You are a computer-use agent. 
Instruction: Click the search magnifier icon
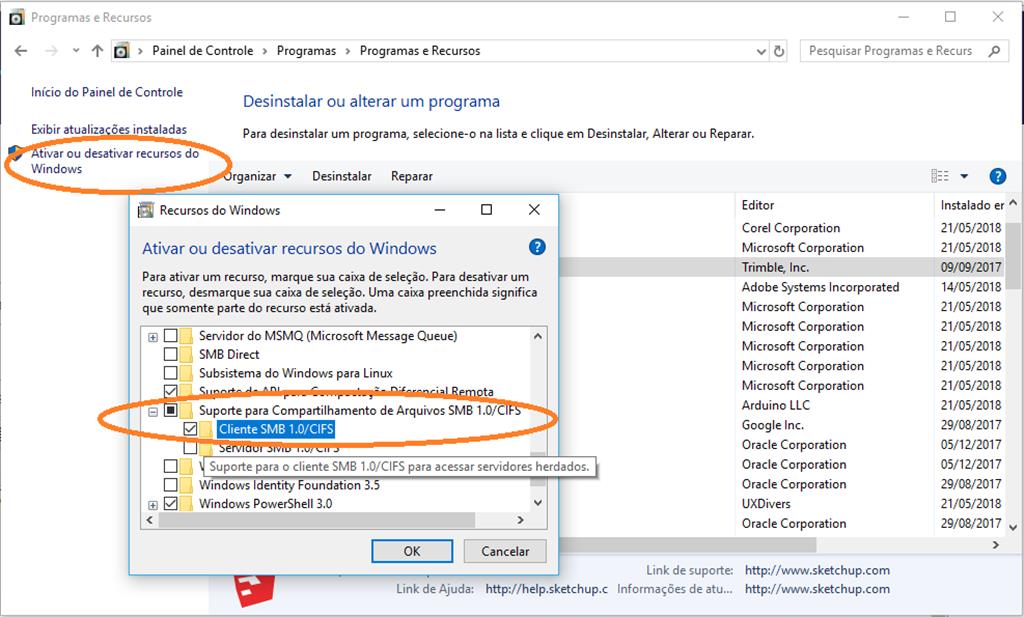point(994,51)
